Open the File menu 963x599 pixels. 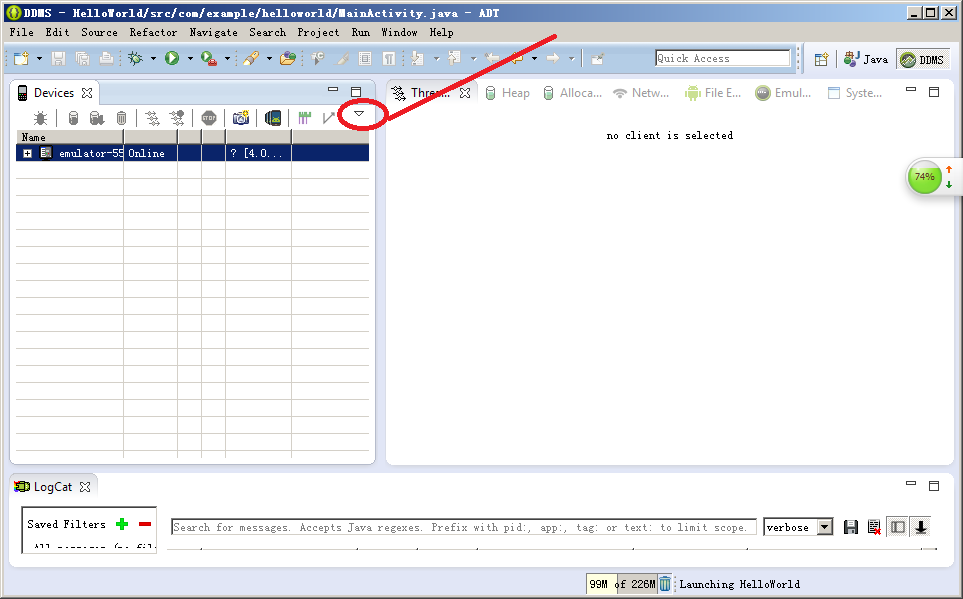pos(21,32)
